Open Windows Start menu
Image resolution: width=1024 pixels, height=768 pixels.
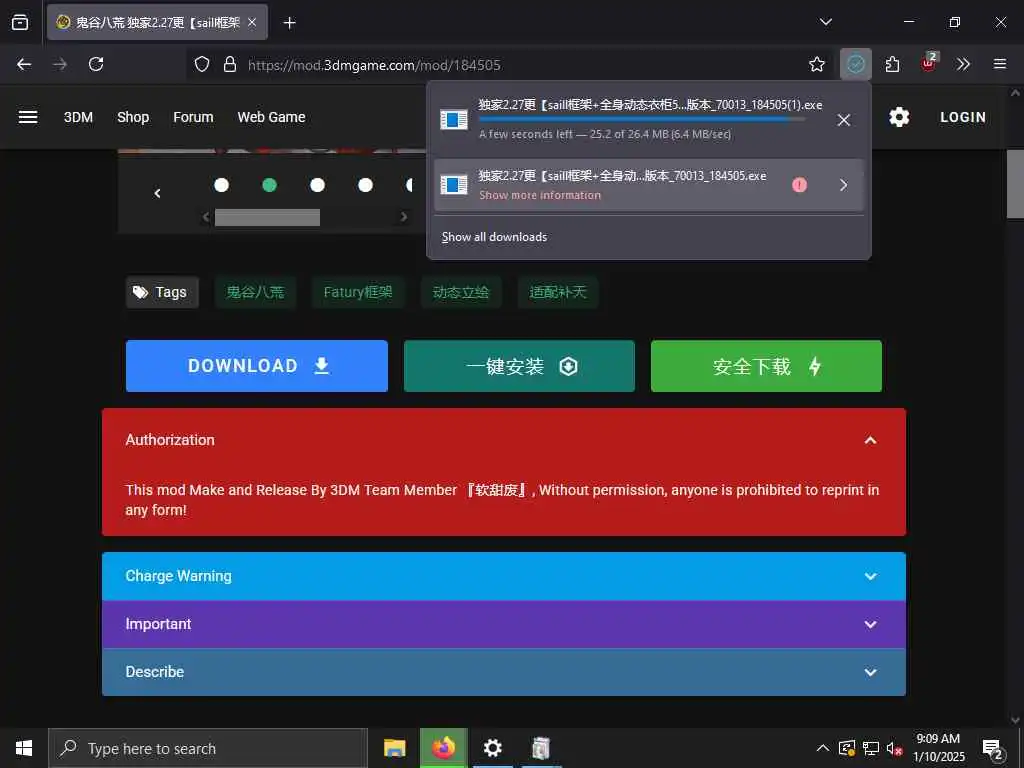(24, 748)
